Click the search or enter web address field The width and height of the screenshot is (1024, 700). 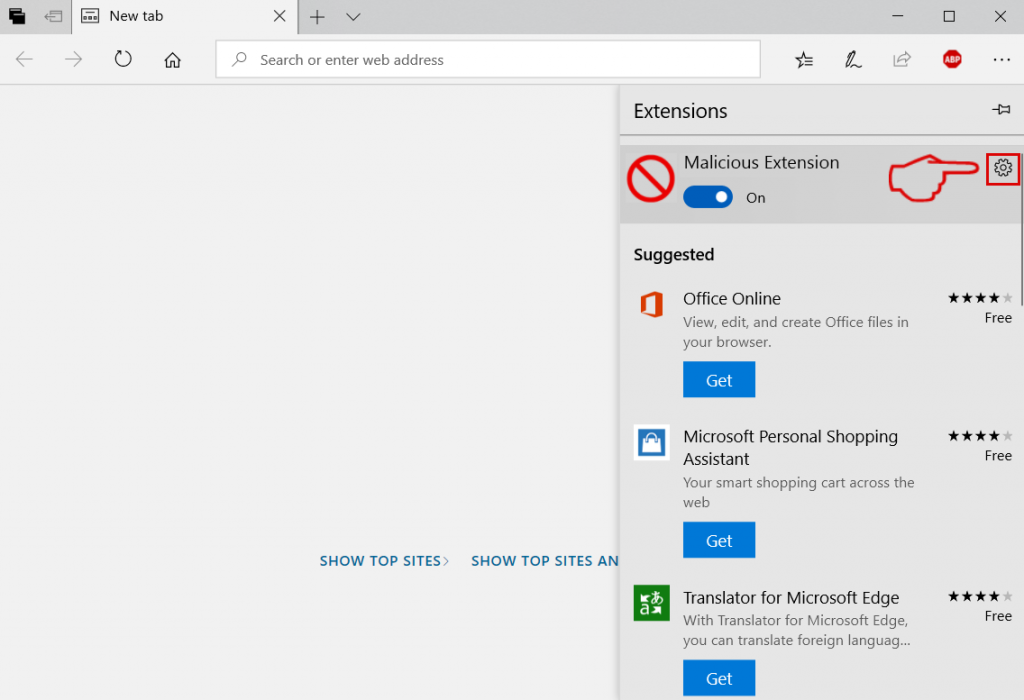(x=488, y=60)
